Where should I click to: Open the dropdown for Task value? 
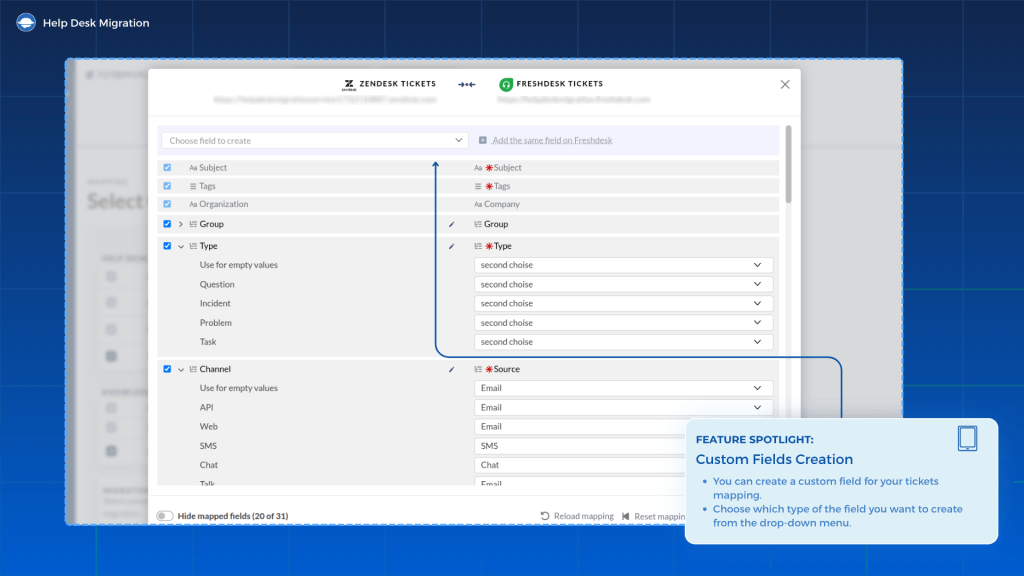pos(623,342)
